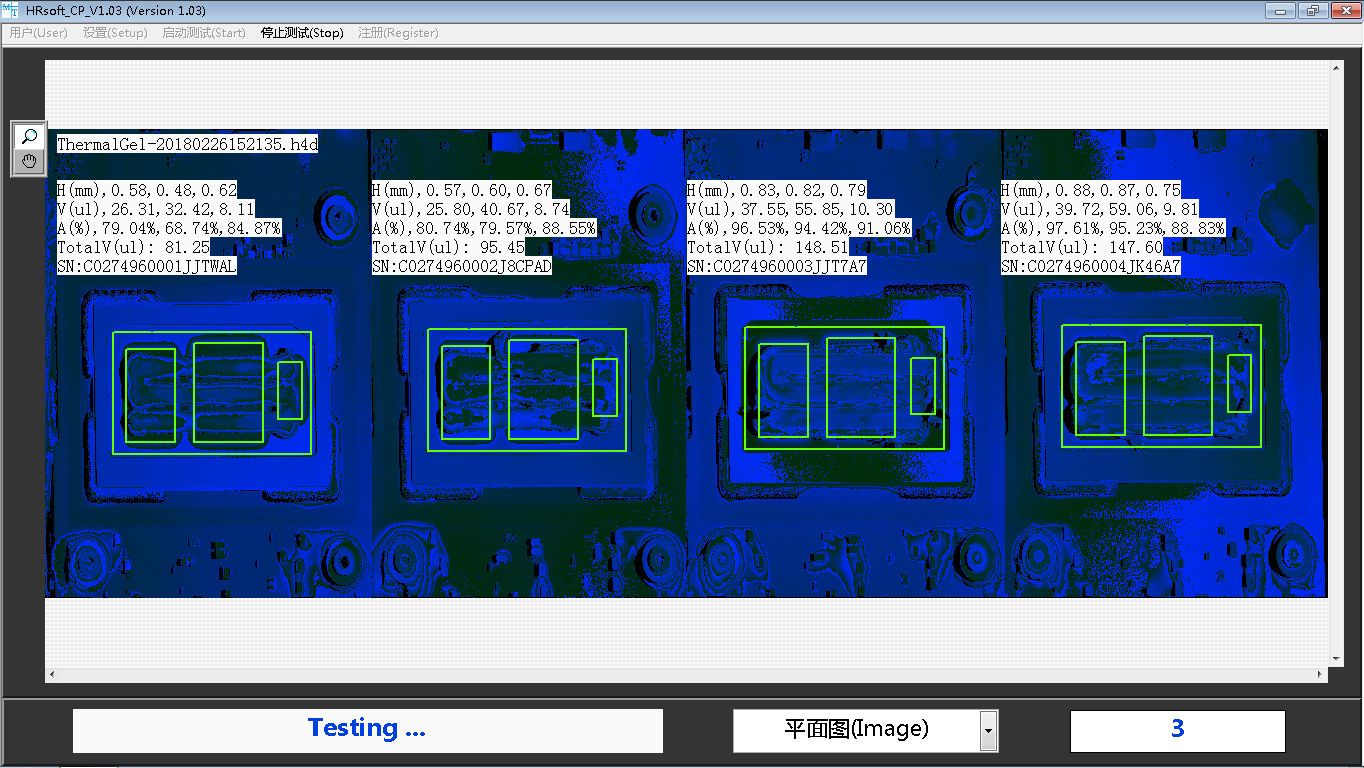Screen dimensions: 1364x768
Task: Click A(%) row reading 96.53%, 94.42%, 91.06%
Action: coord(799,228)
